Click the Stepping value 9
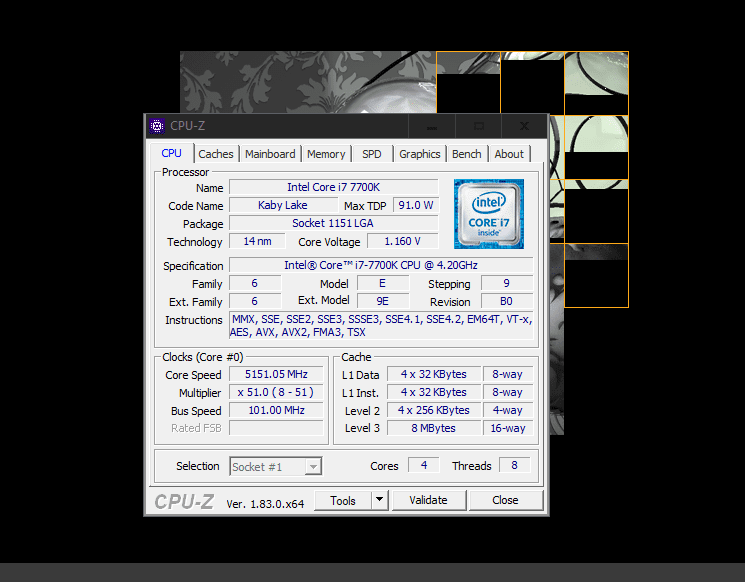This screenshot has width=745, height=582. coord(507,283)
